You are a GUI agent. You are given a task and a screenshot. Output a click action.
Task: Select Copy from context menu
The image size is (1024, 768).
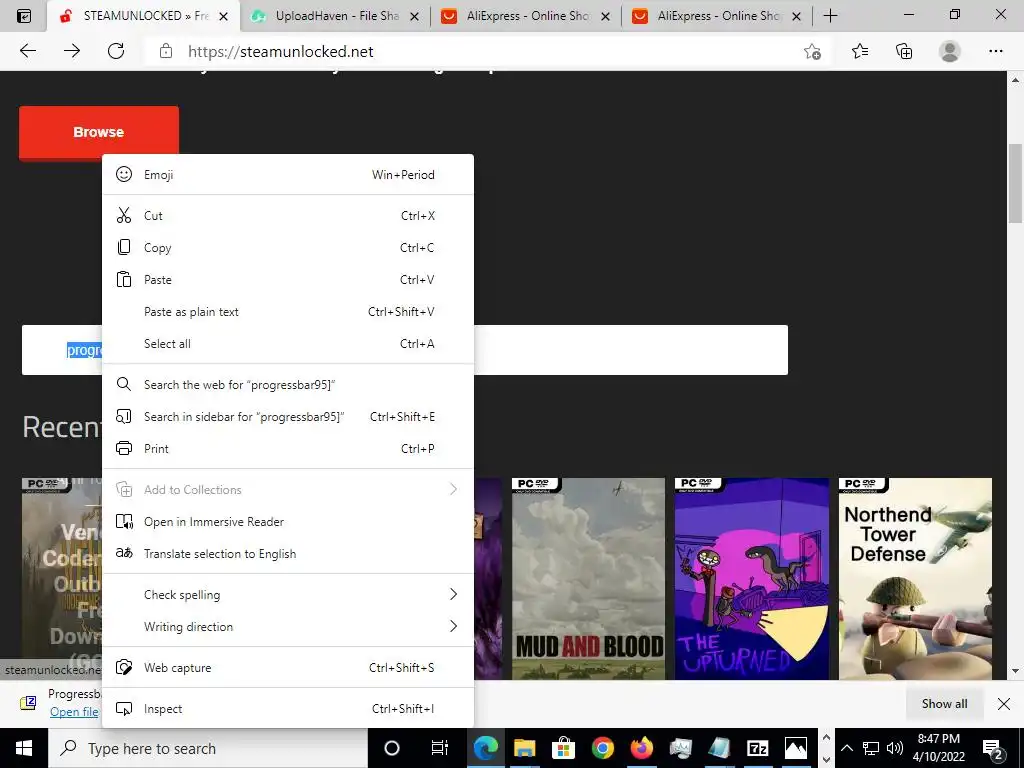(x=288, y=248)
